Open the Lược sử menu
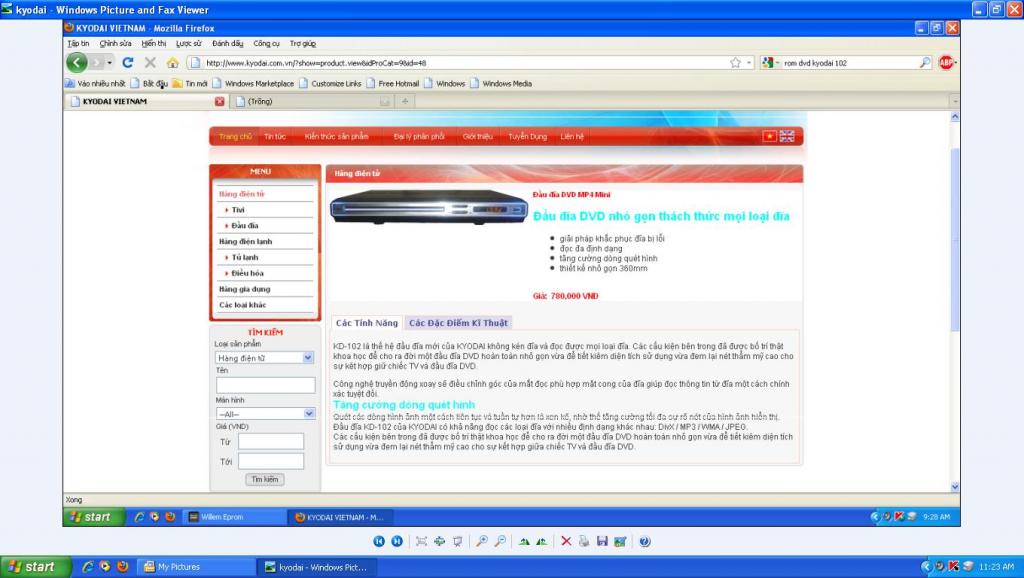Viewport: 1024px width, 578px height. tap(189, 44)
